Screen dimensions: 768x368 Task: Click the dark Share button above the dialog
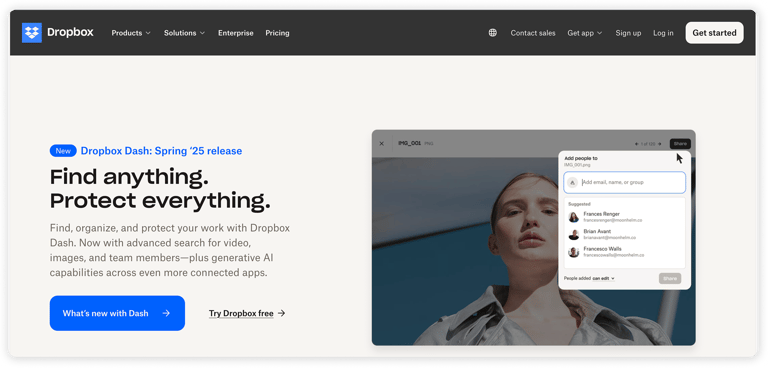(x=680, y=144)
